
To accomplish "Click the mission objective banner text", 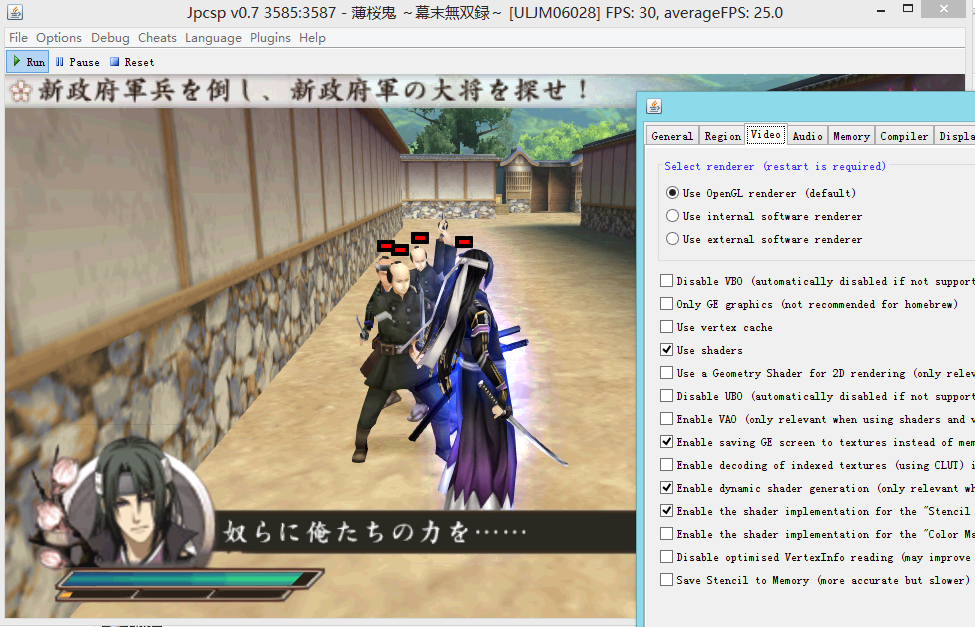I will pos(314,91).
